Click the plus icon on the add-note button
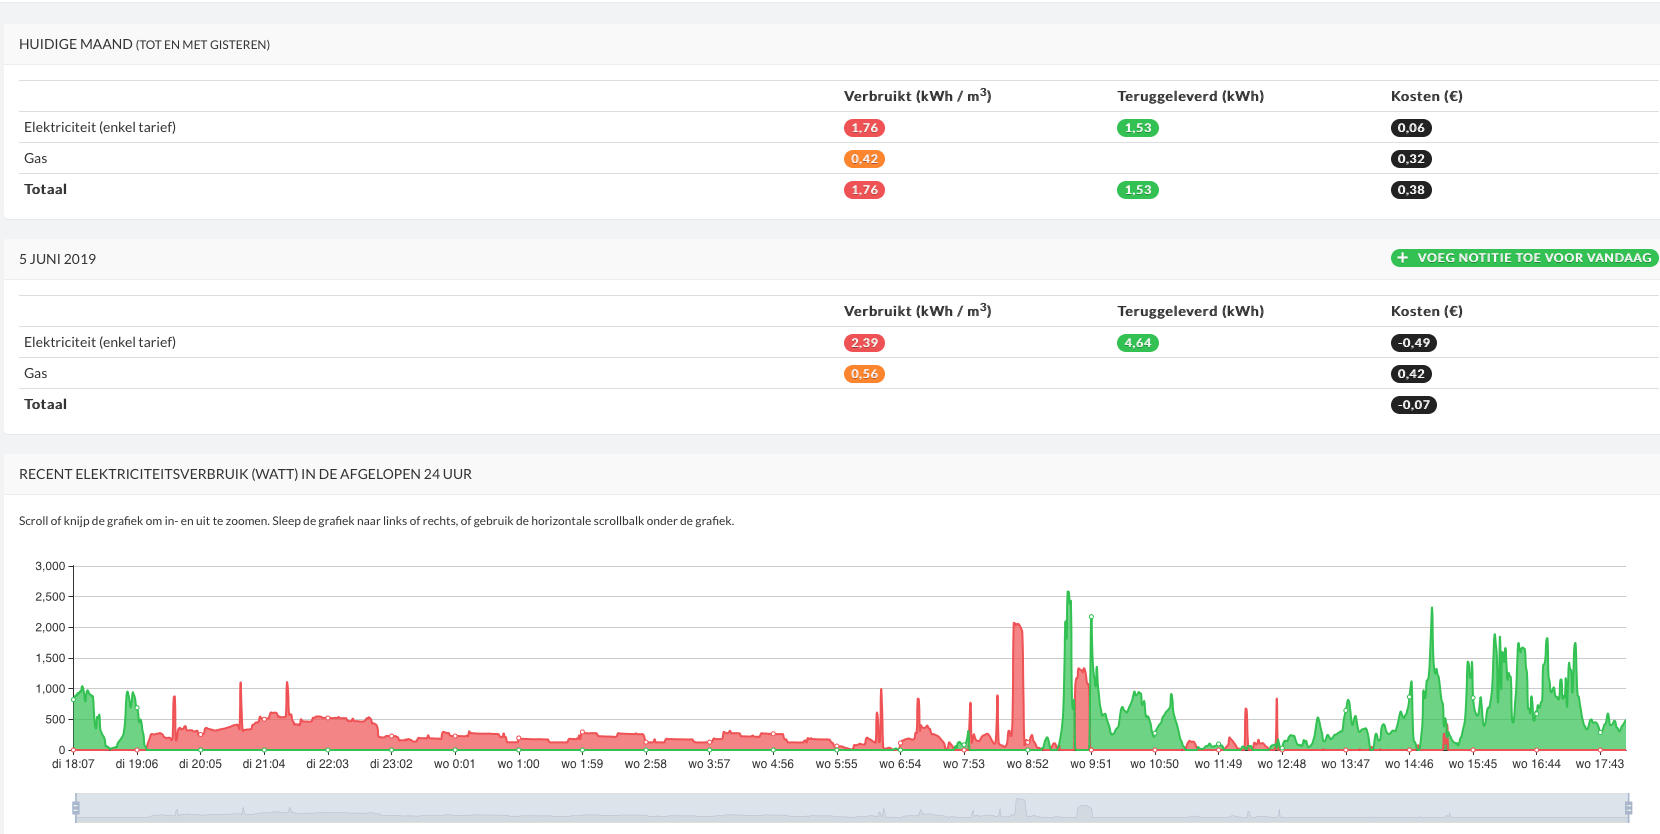1660x834 pixels. (x=1403, y=258)
